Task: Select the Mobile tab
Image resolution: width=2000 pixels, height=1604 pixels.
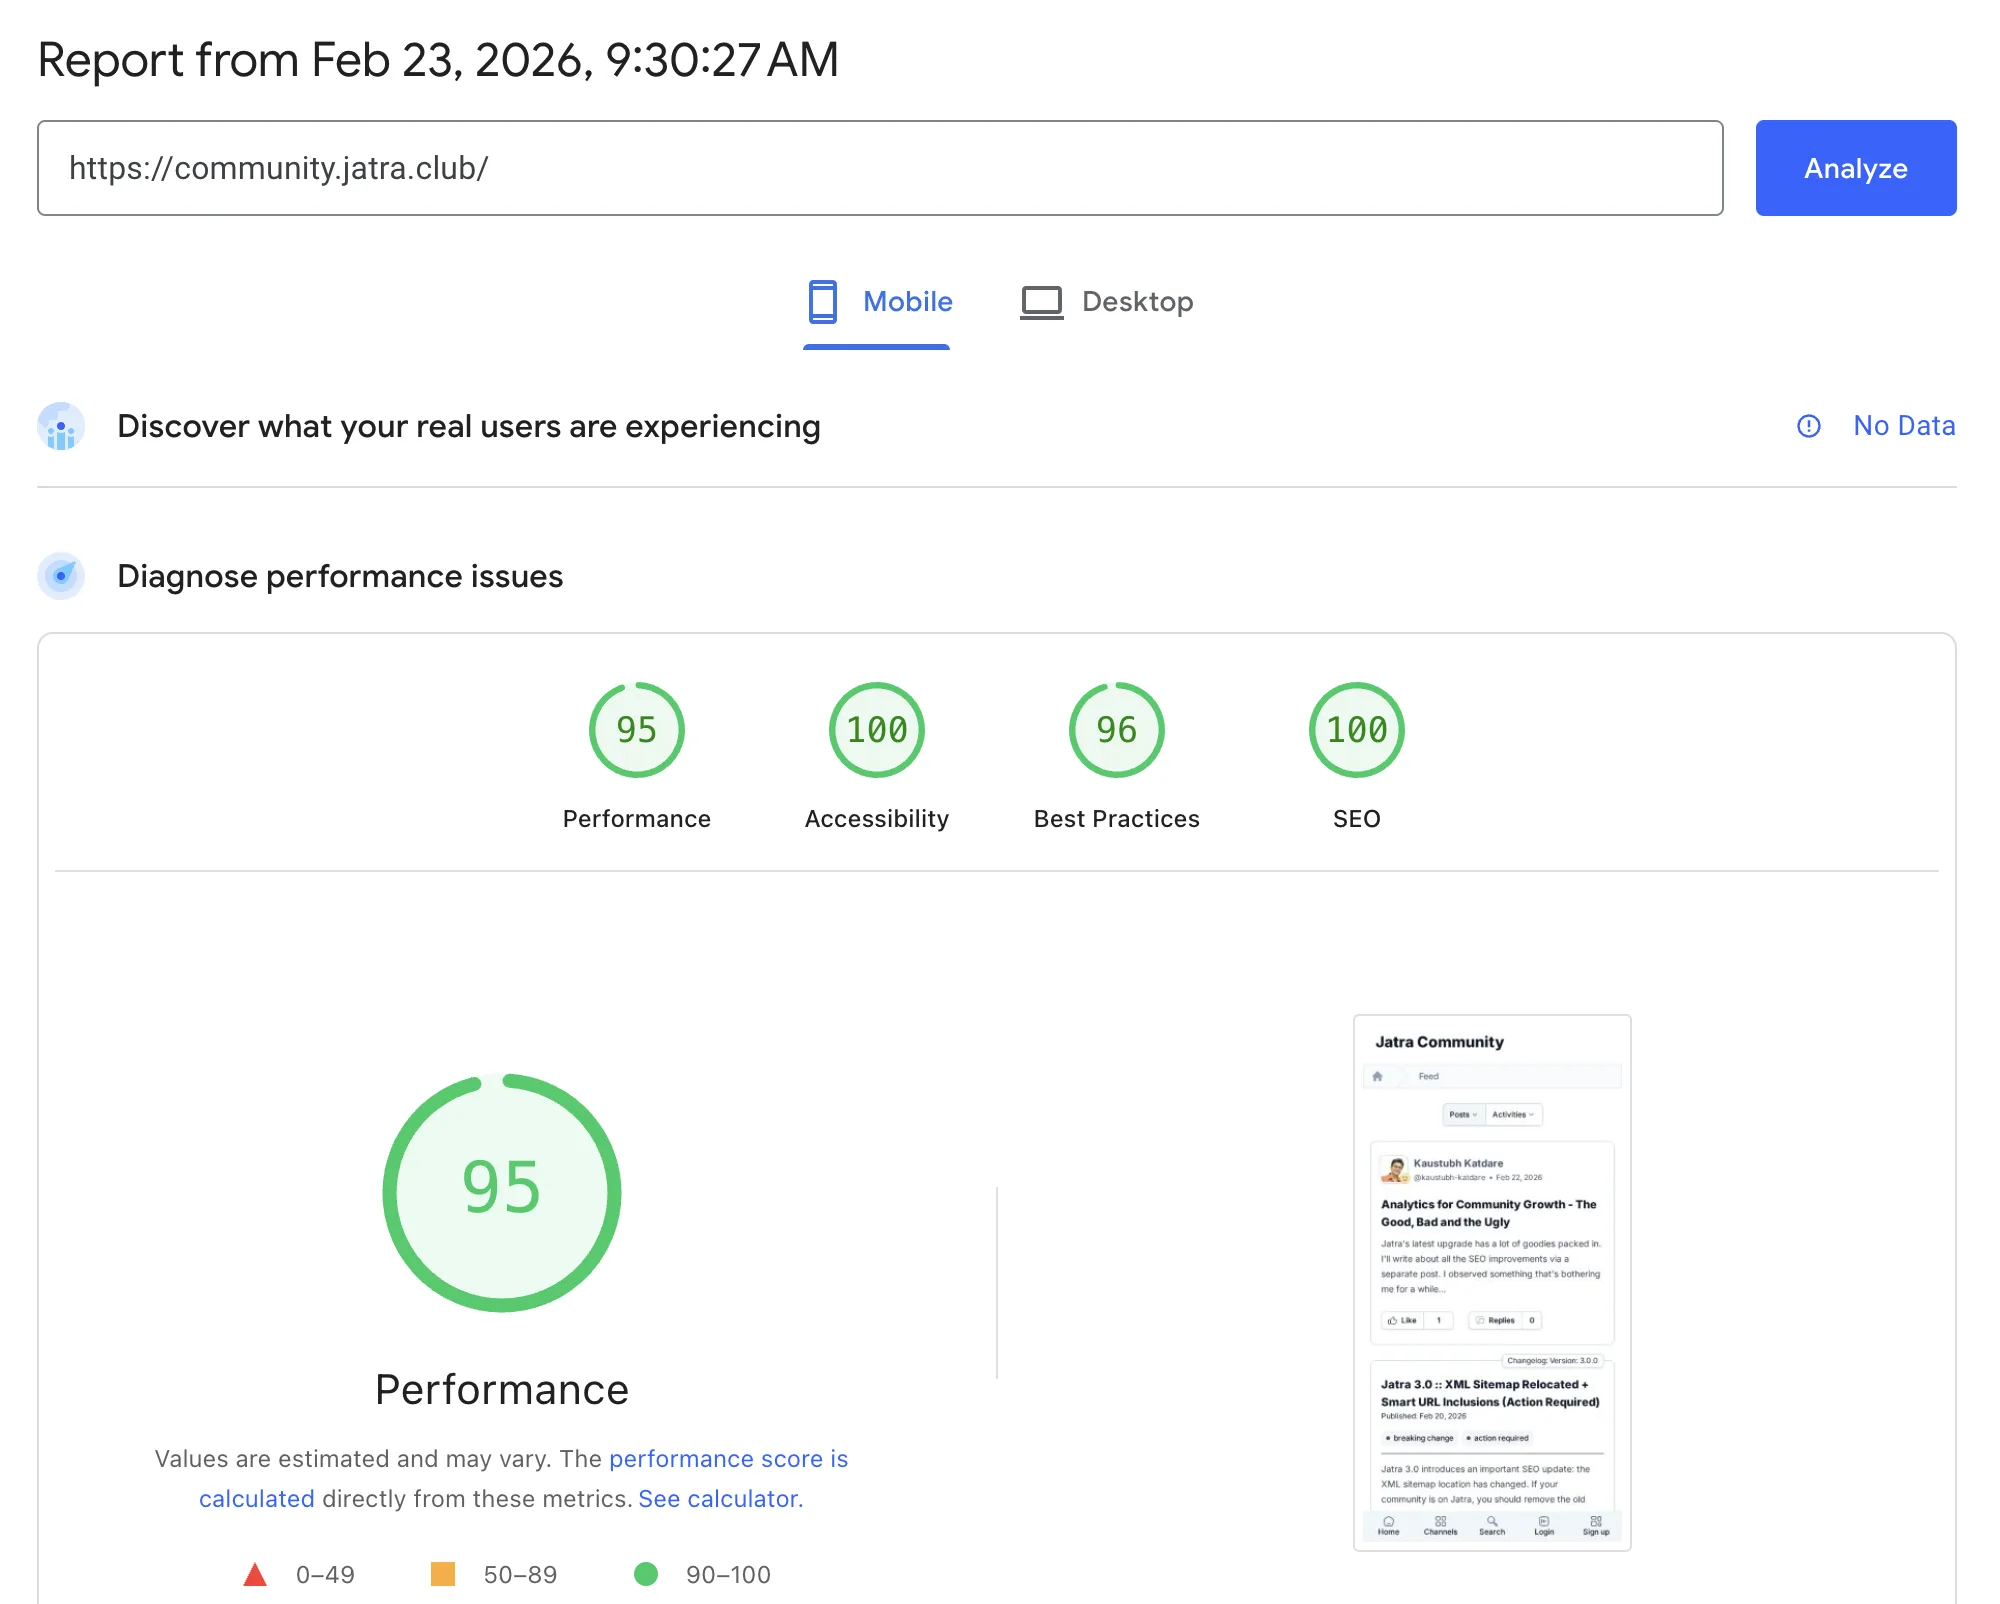Action: click(877, 302)
